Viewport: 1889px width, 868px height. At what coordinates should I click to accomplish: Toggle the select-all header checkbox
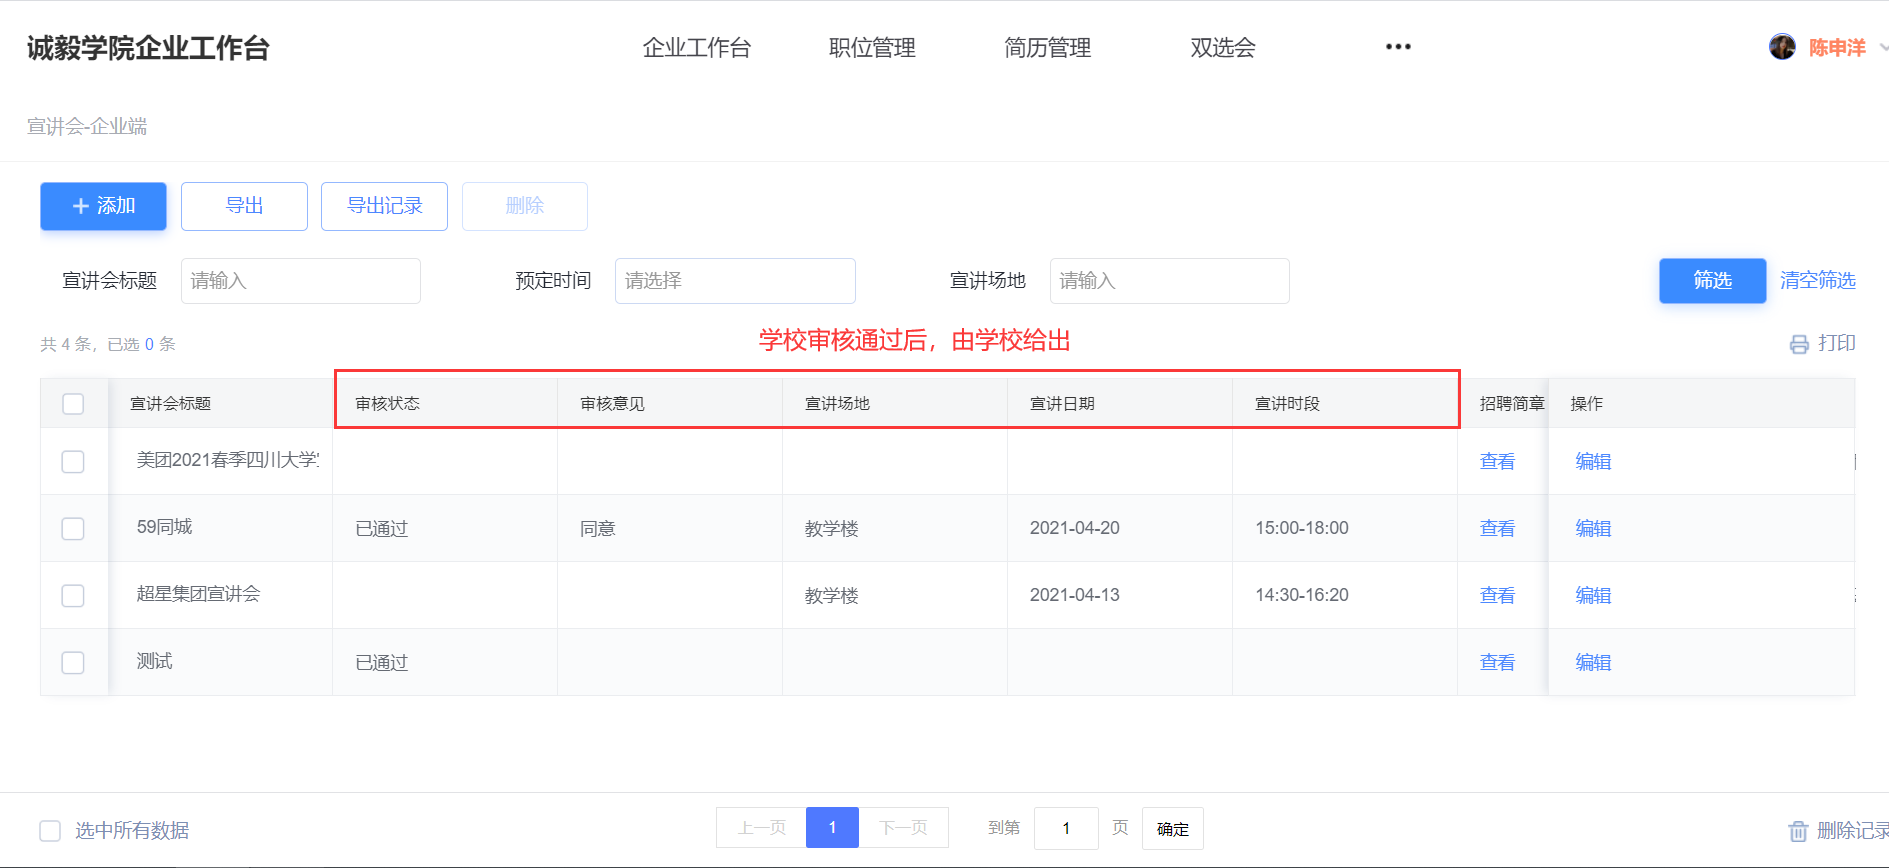click(x=73, y=404)
